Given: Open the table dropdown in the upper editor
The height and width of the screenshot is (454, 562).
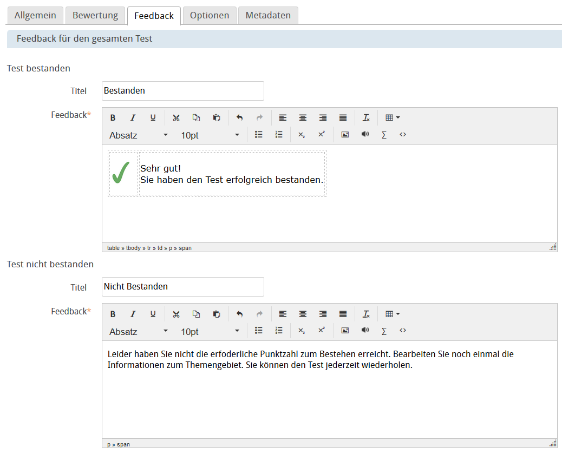Looking at the screenshot, I should 392,118.
